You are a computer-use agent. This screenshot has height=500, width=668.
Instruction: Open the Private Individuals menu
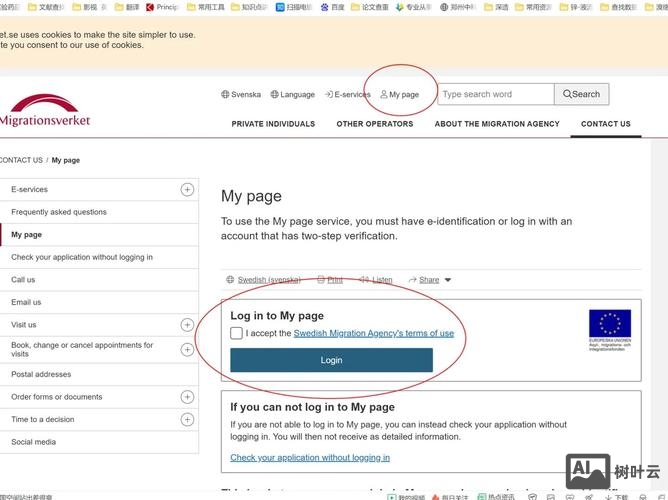pyautogui.click(x=273, y=124)
